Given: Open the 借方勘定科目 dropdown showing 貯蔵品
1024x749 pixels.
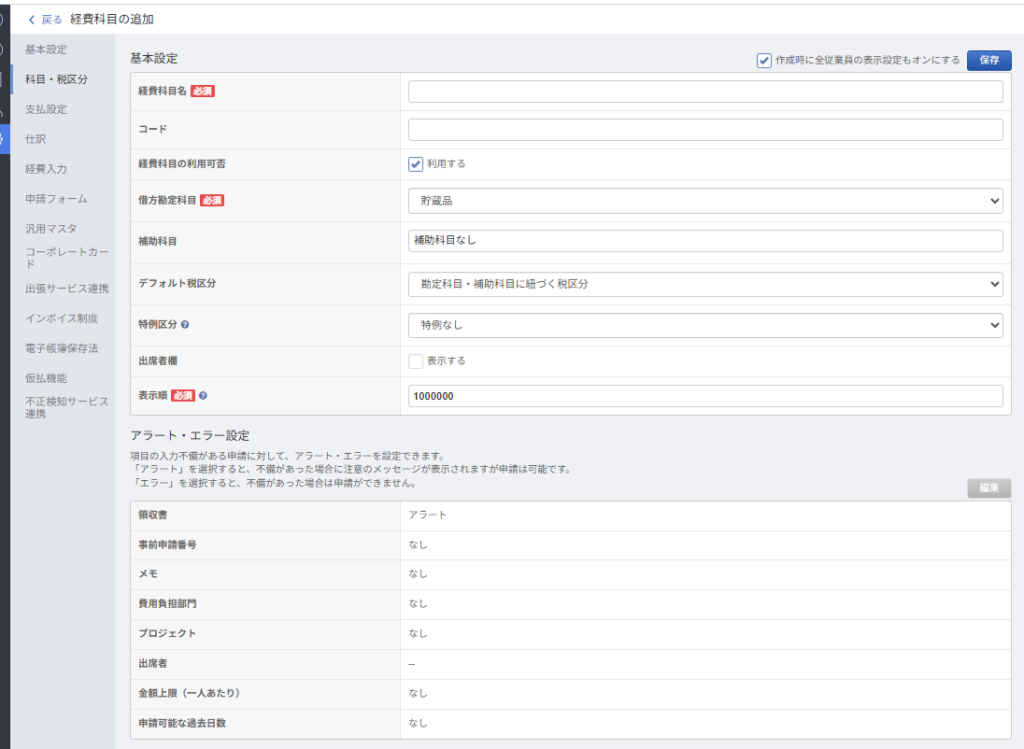Looking at the screenshot, I should [705, 201].
